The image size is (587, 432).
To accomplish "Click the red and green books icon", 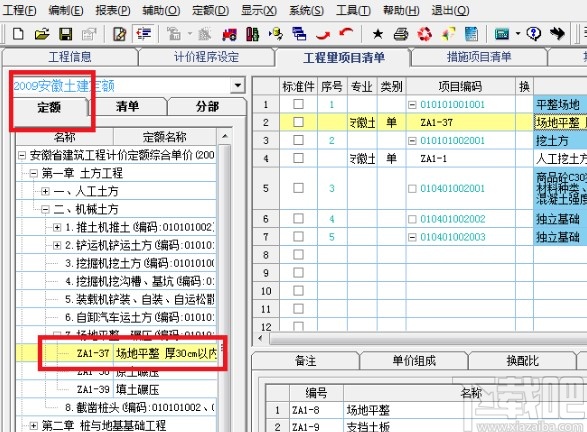I will pos(253,34).
